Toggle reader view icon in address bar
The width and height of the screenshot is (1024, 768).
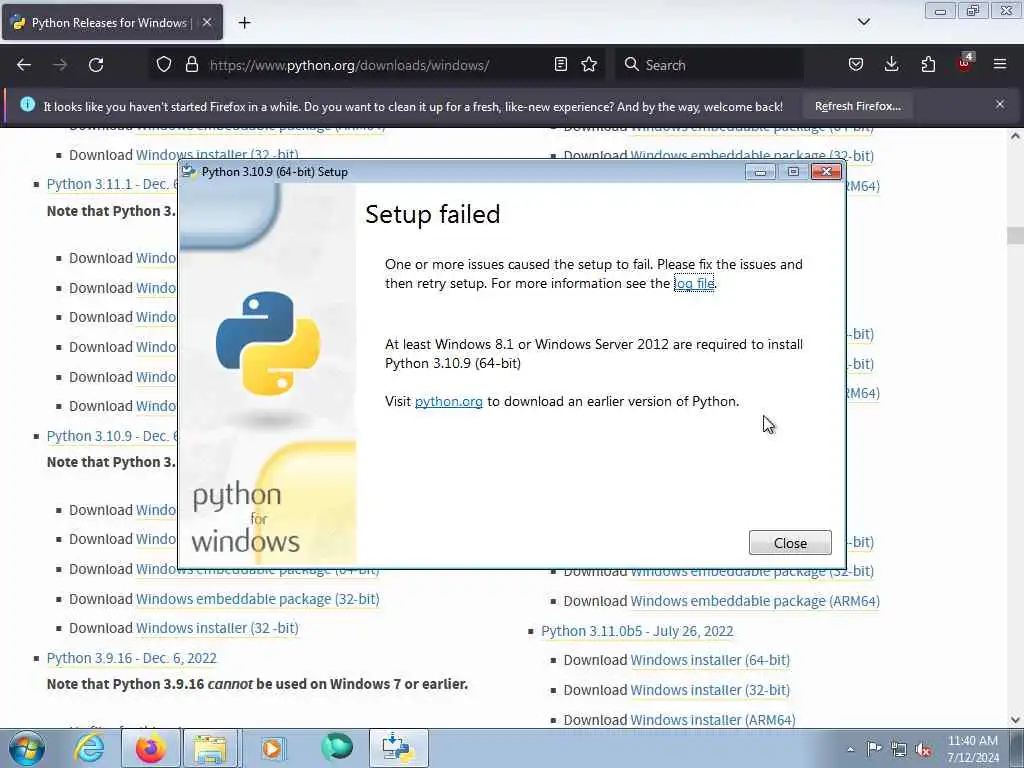[x=560, y=64]
